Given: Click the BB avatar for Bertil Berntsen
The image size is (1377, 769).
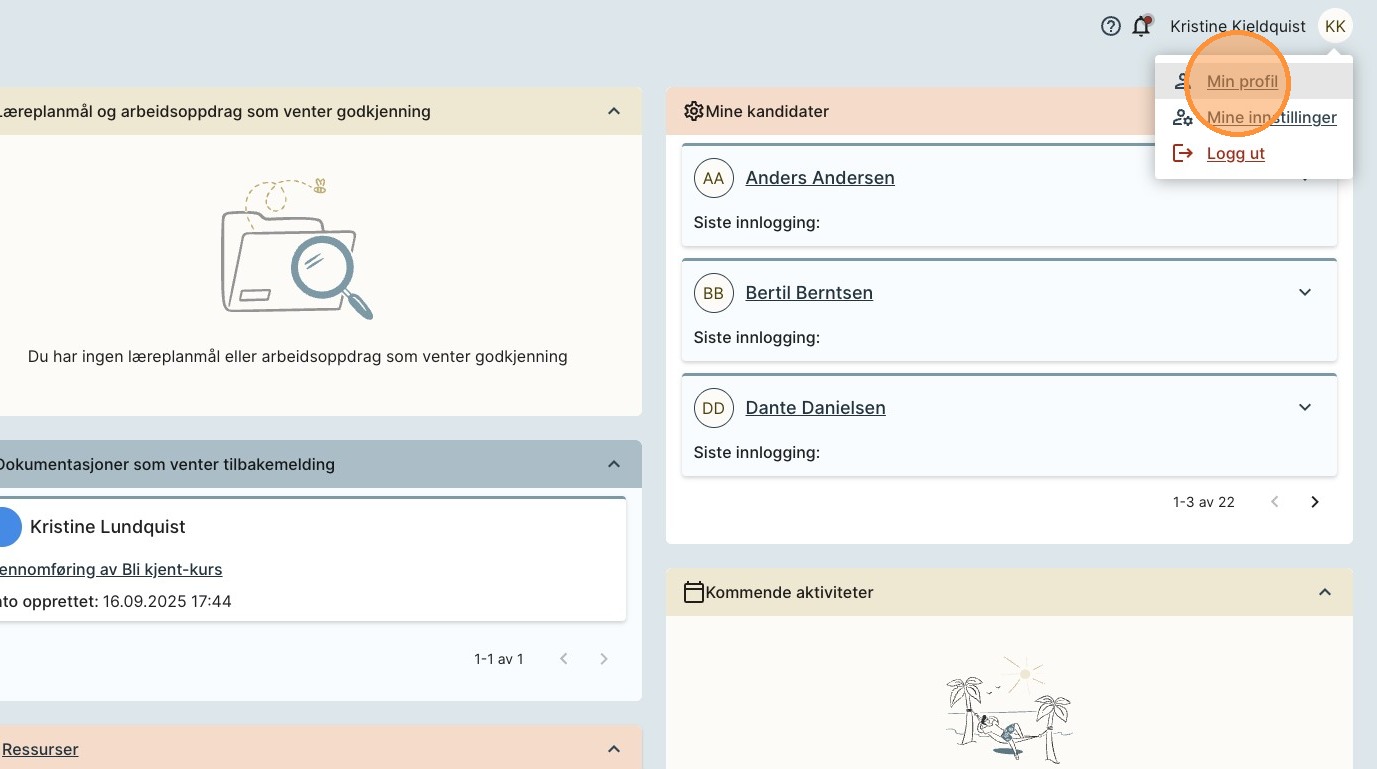Looking at the screenshot, I should (x=713, y=293).
